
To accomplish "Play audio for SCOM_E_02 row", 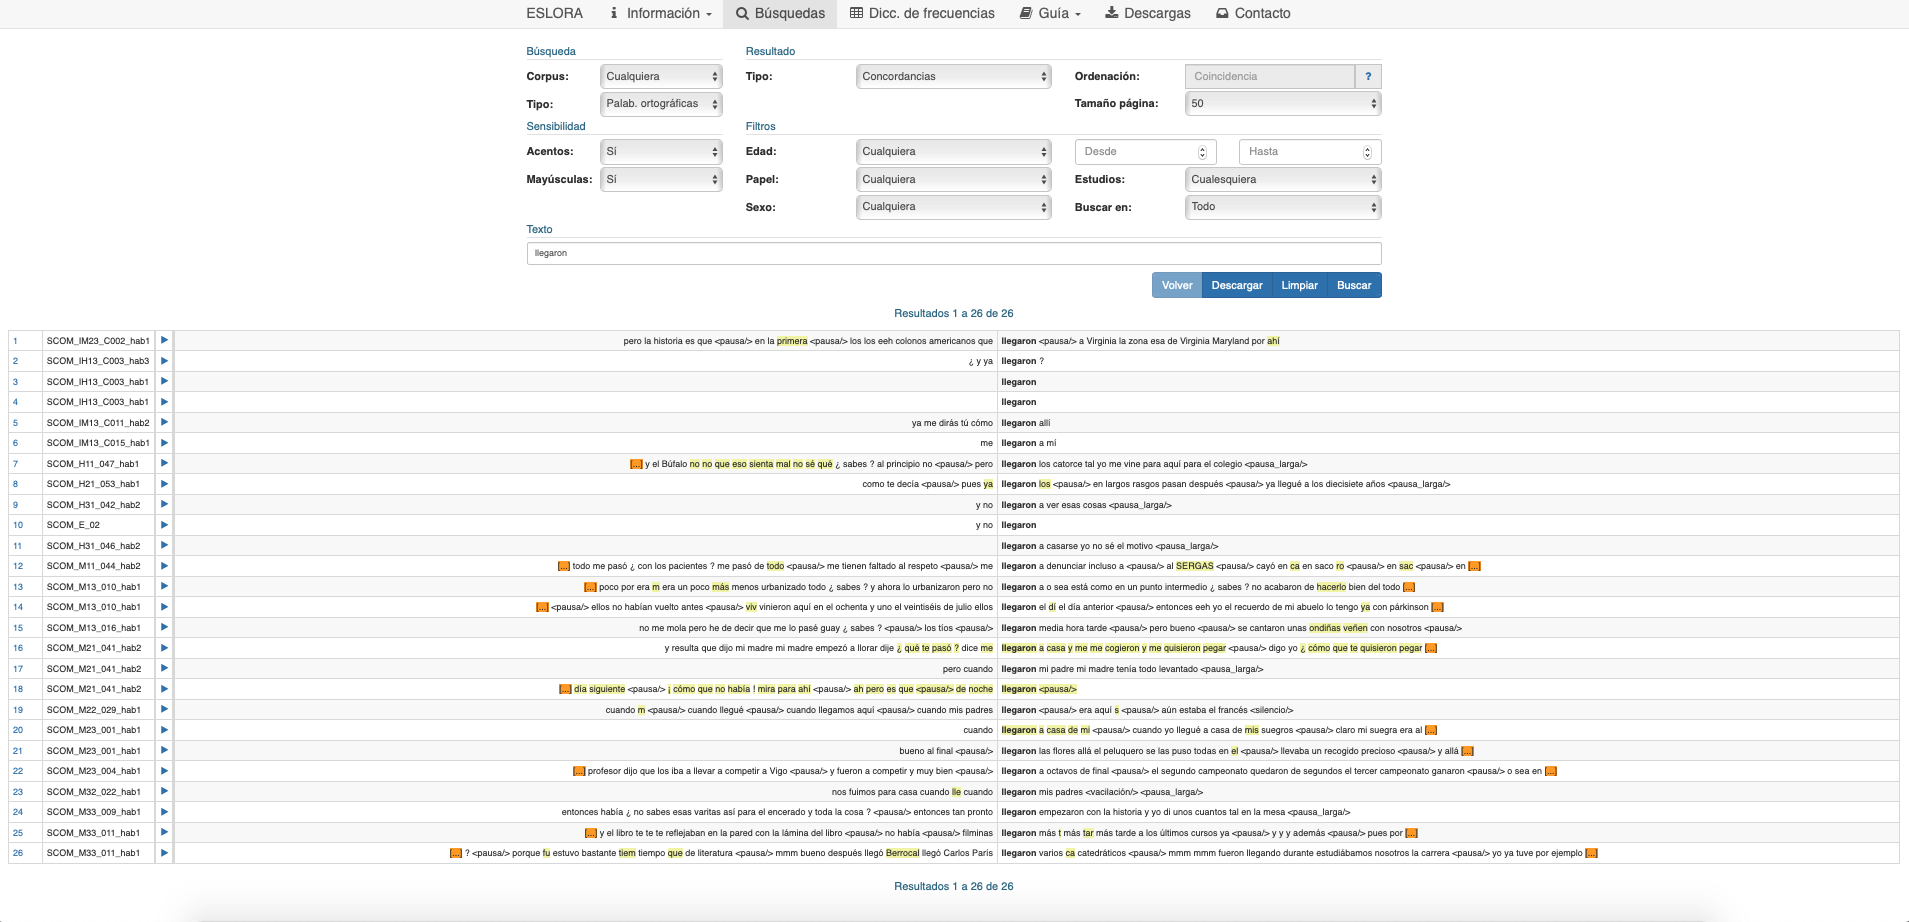I will click(164, 525).
